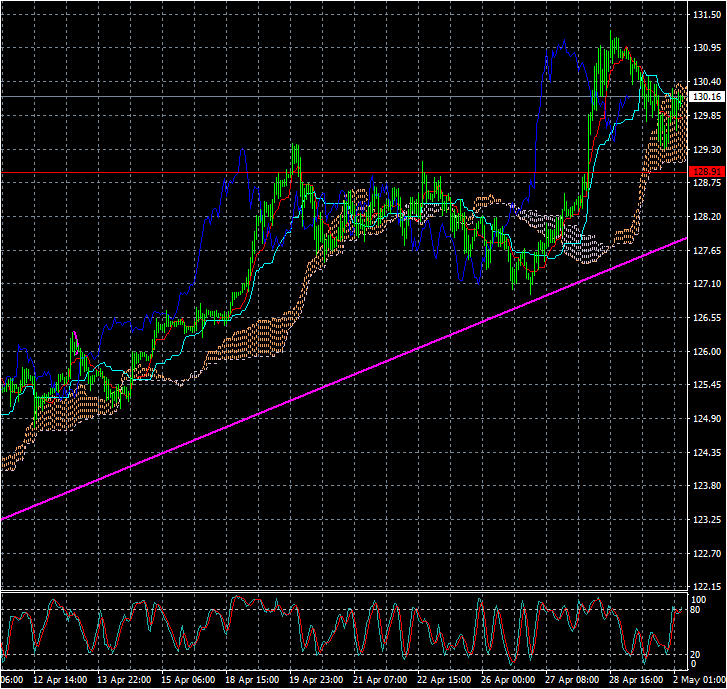Click the oscillator scale value 20
This screenshot has width=727, height=689.
pos(695,655)
